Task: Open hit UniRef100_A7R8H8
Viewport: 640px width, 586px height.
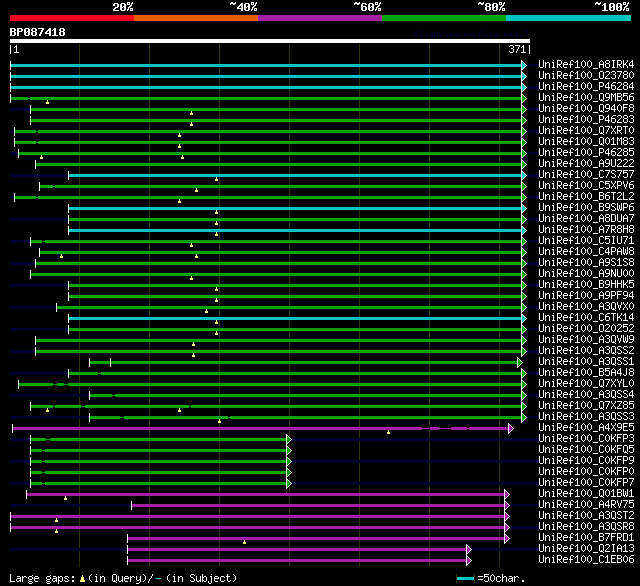Action: click(x=586, y=230)
